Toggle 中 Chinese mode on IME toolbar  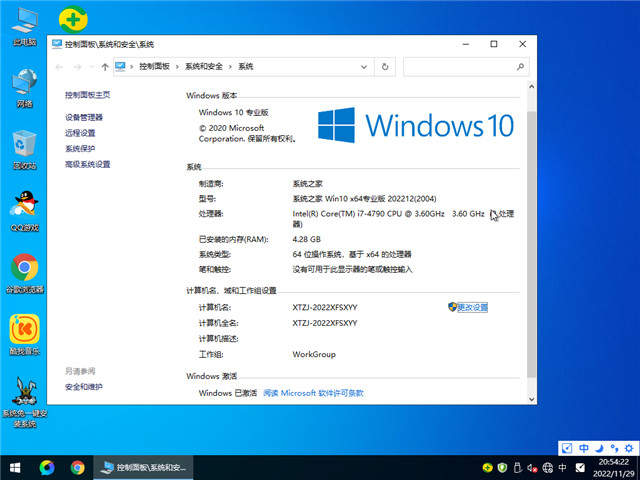pyautogui.click(x=584, y=448)
